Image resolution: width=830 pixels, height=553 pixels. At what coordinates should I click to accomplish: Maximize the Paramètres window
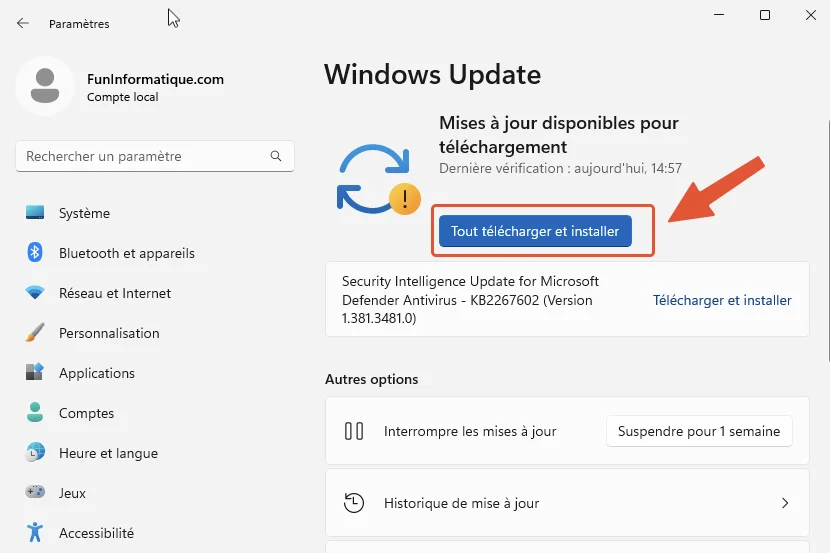765,15
